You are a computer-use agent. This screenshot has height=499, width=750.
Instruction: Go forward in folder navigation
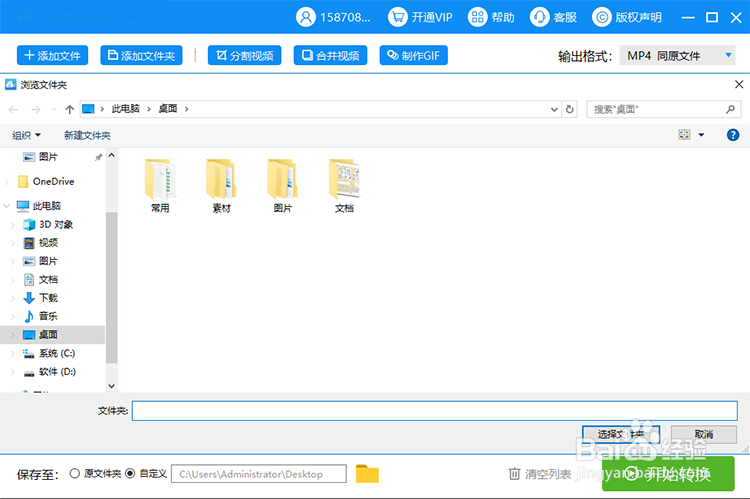click(x=36, y=110)
